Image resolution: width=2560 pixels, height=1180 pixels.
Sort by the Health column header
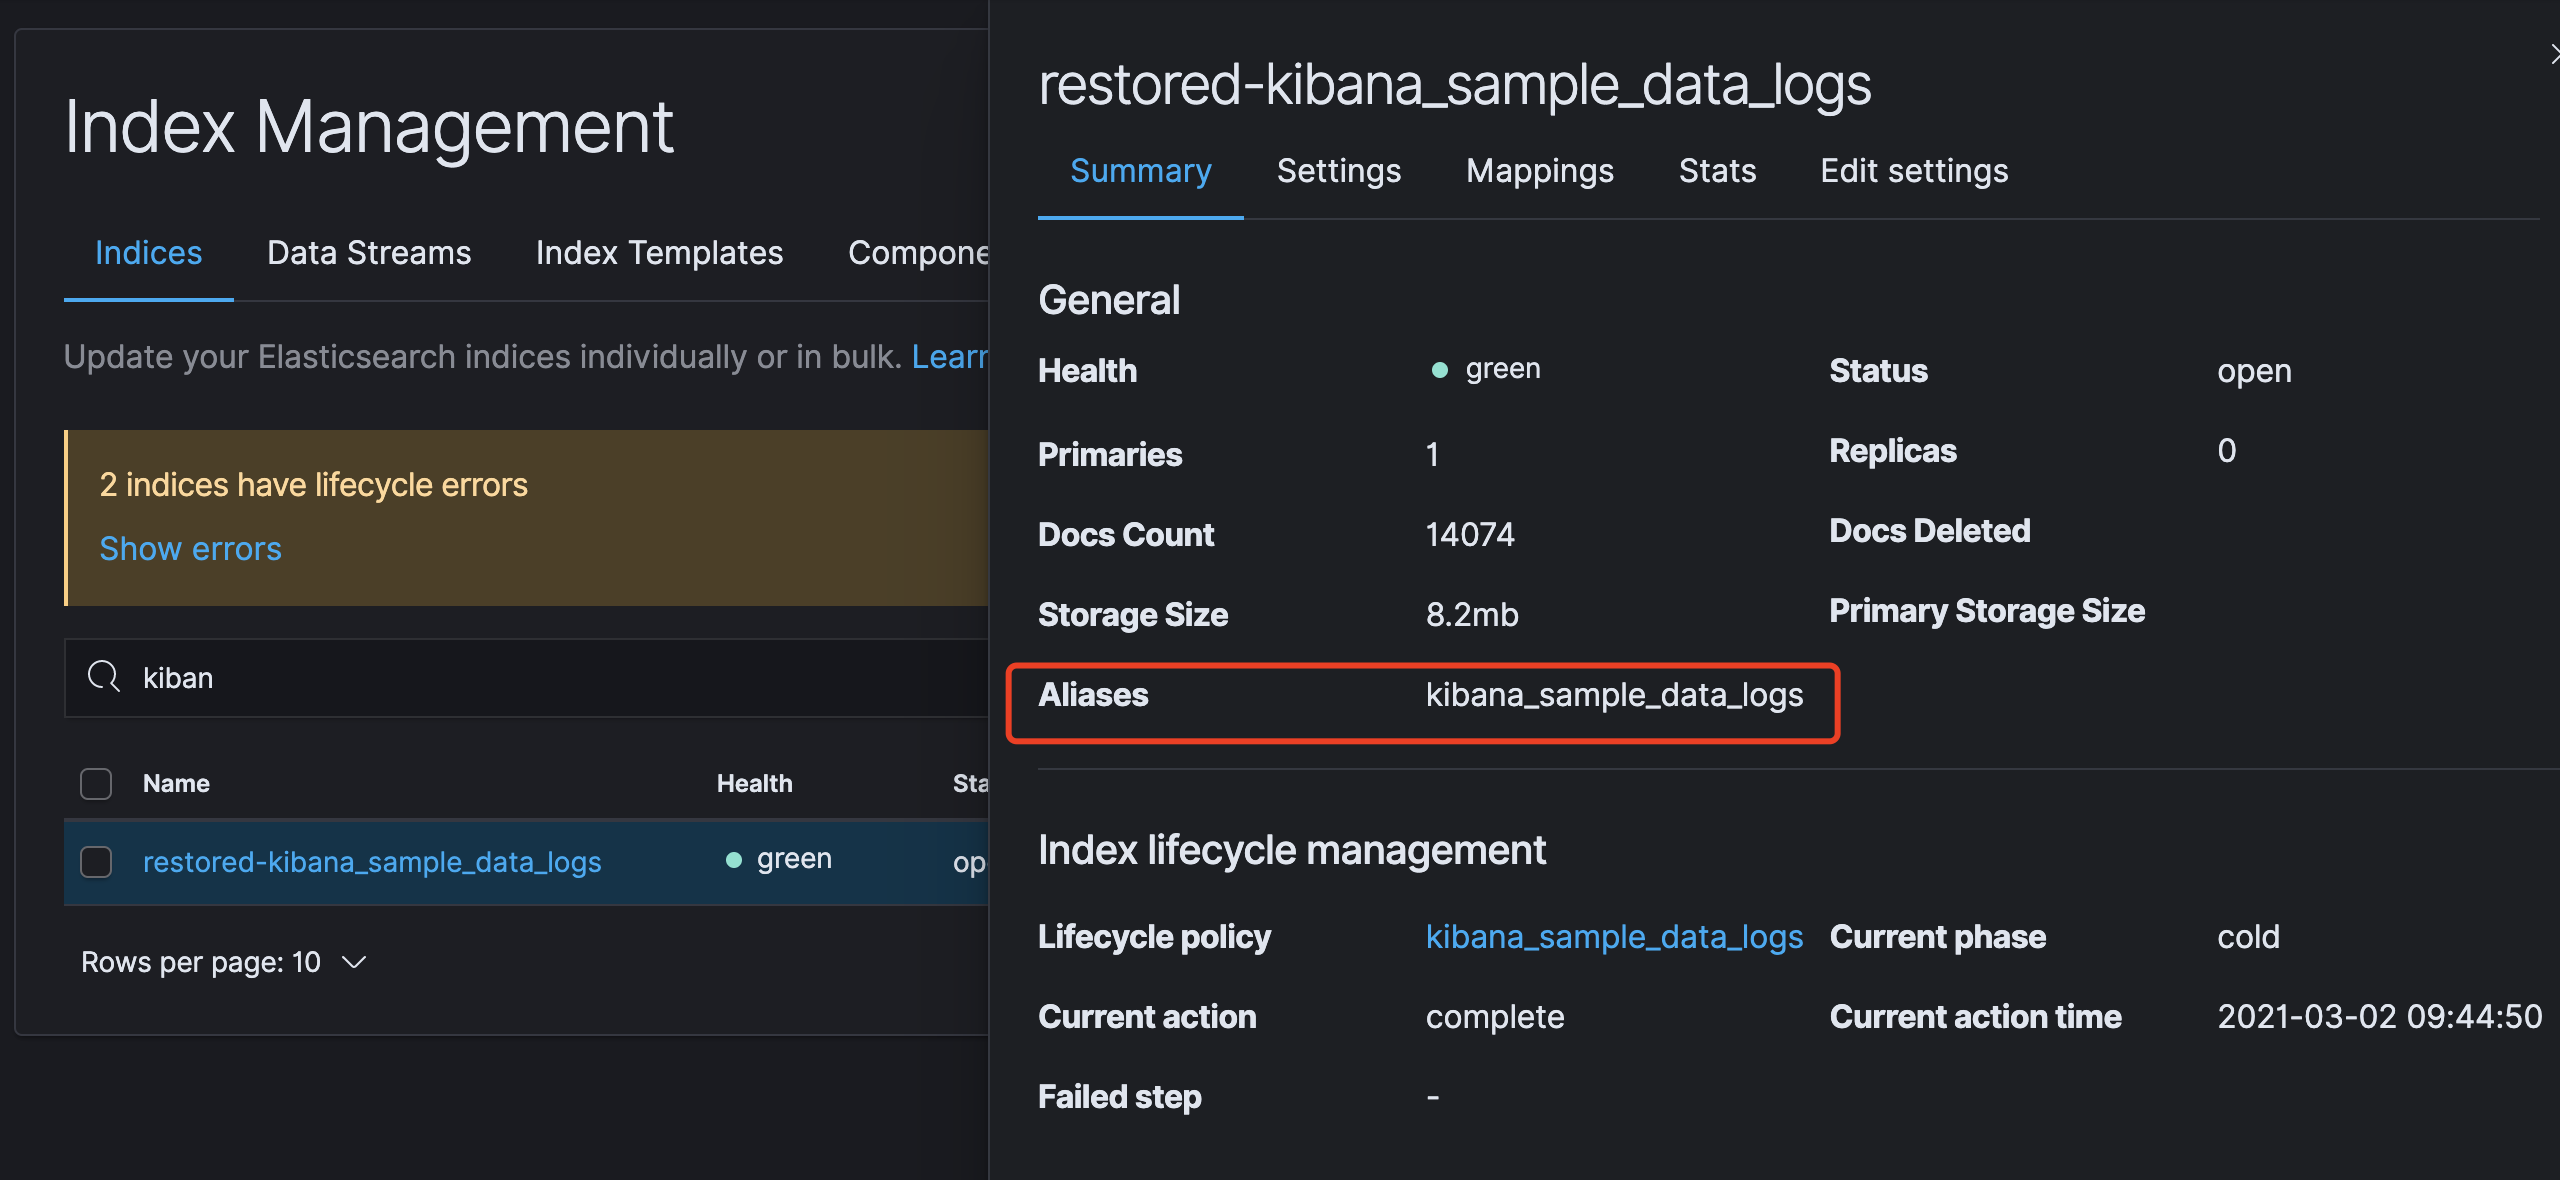click(754, 783)
